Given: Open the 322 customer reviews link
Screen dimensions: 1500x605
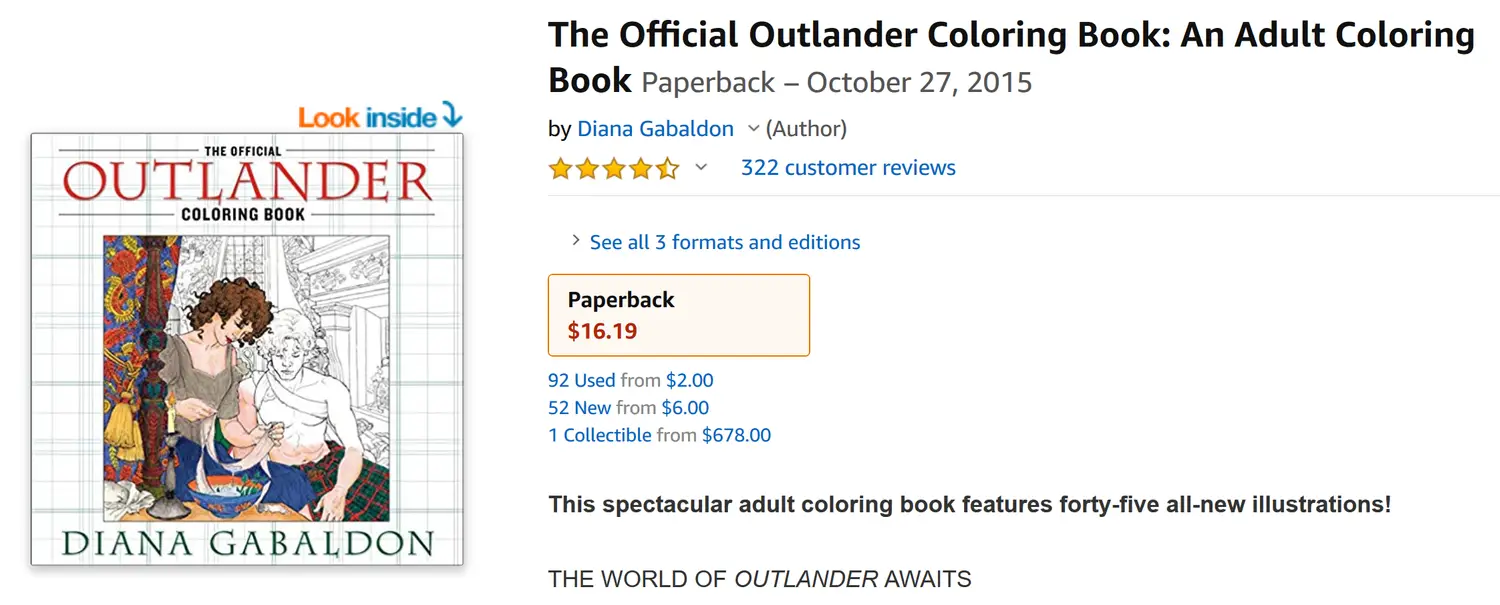Looking at the screenshot, I should [x=848, y=168].
